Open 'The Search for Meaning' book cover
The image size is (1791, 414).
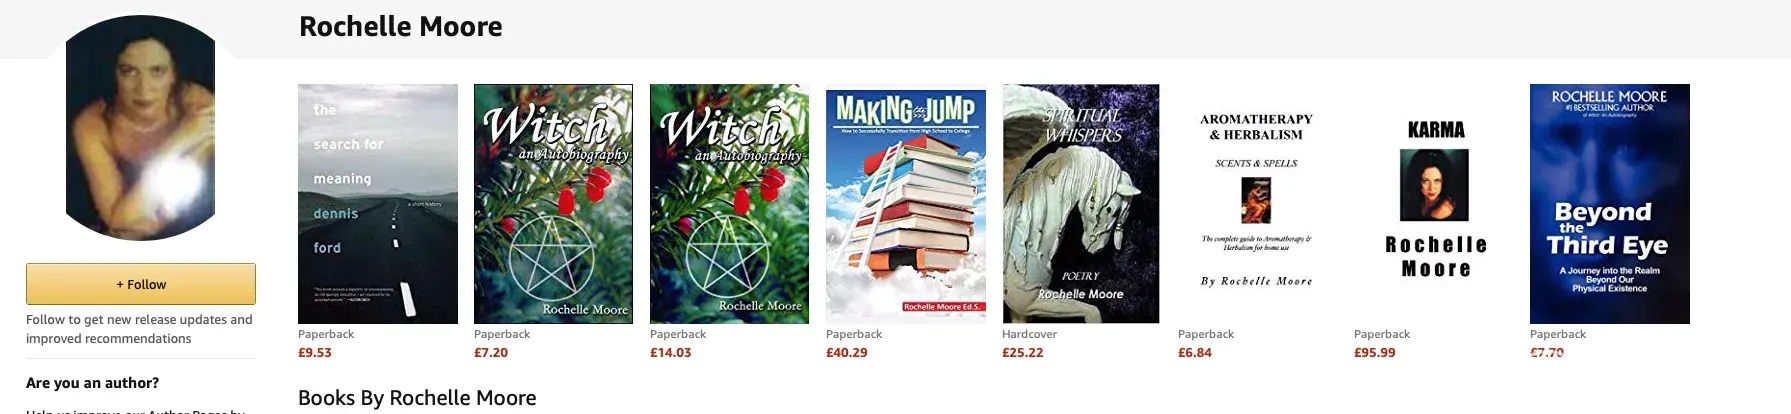click(x=378, y=204)
